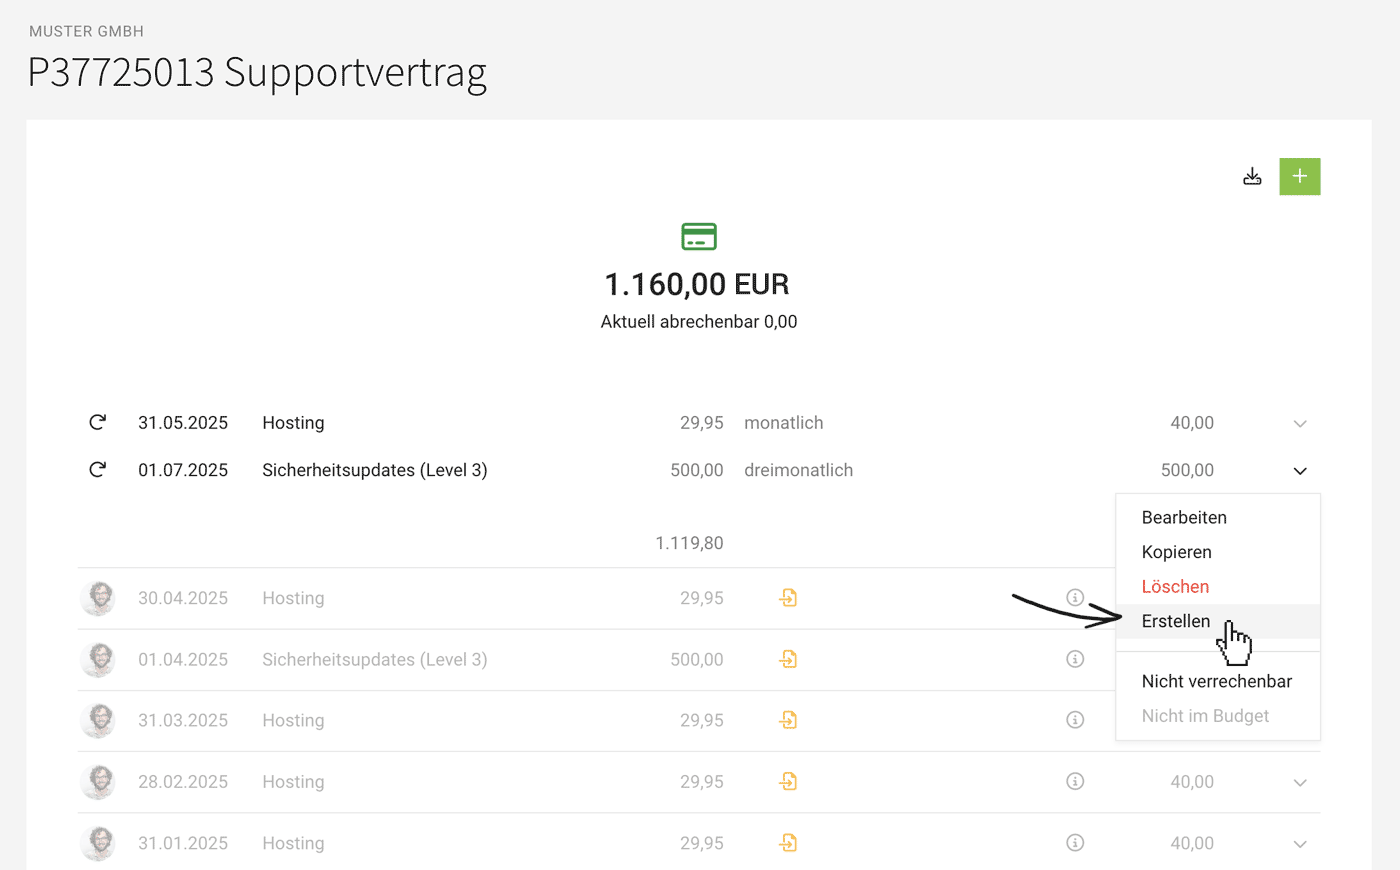Click the red Löschen menu entry
The width and height of the screenshot is (1400, 870).
[1175, 587]
